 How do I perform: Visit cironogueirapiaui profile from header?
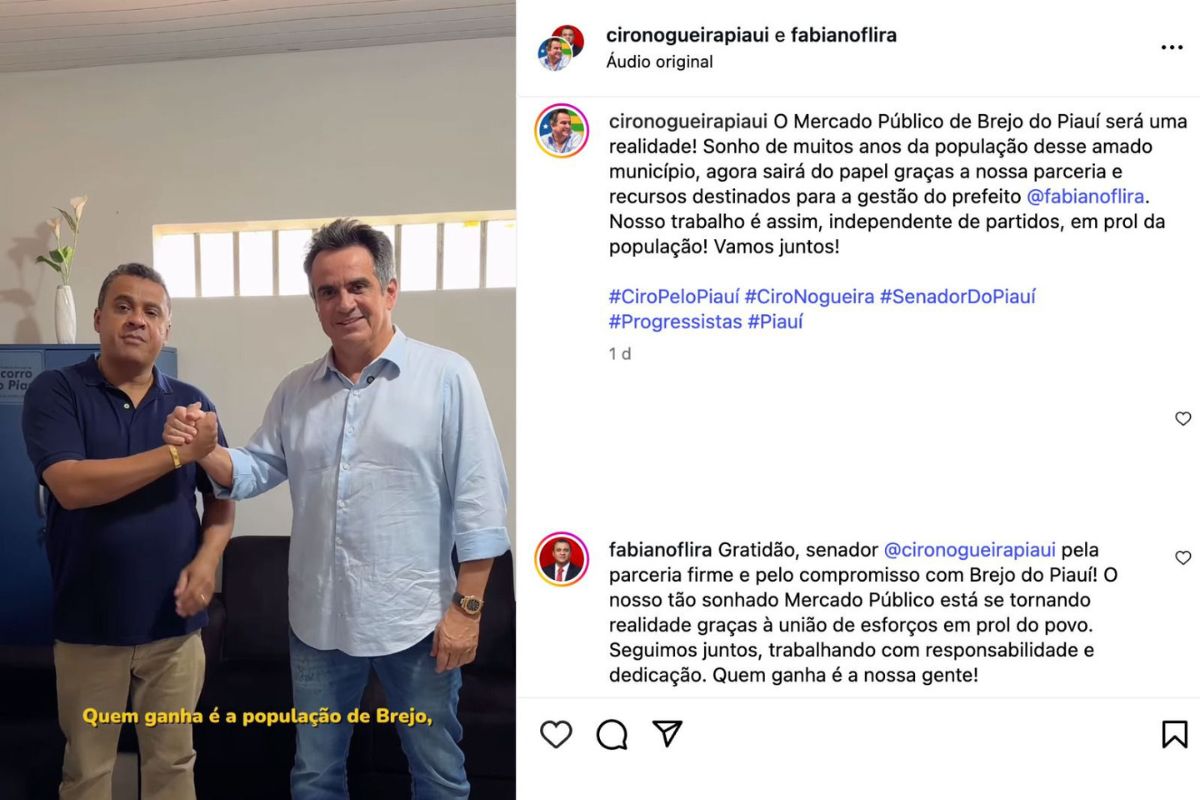pyautogui.click(x=688, y=35)
